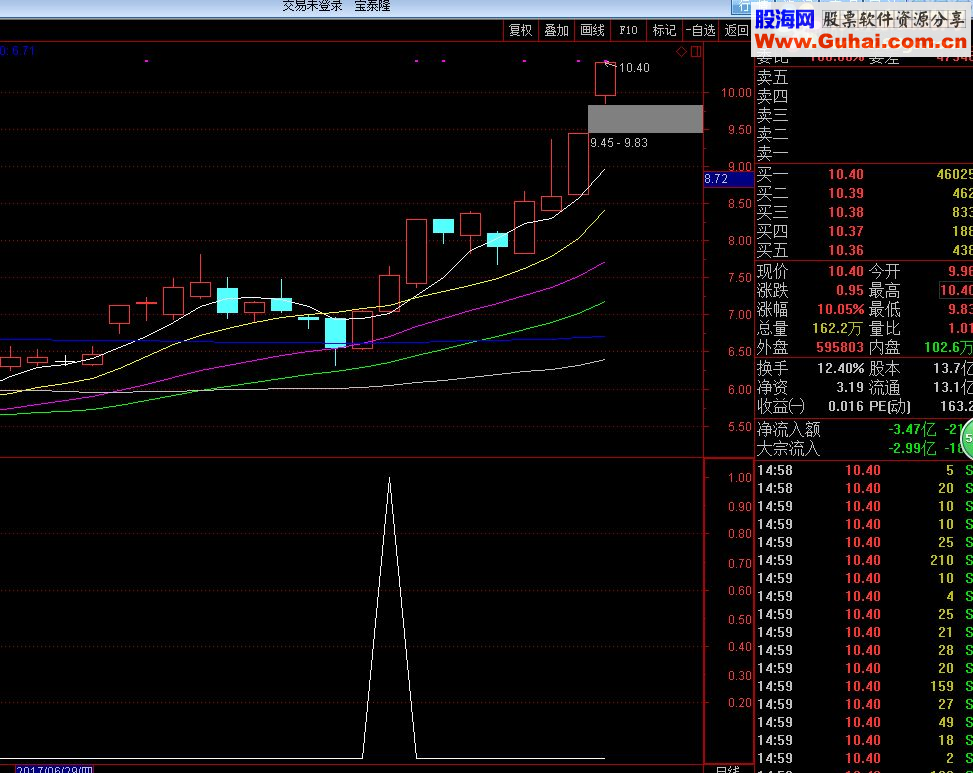Click the gray 9.45 - 9.83 gap box
973x773 pixels.
coord(645,118)
